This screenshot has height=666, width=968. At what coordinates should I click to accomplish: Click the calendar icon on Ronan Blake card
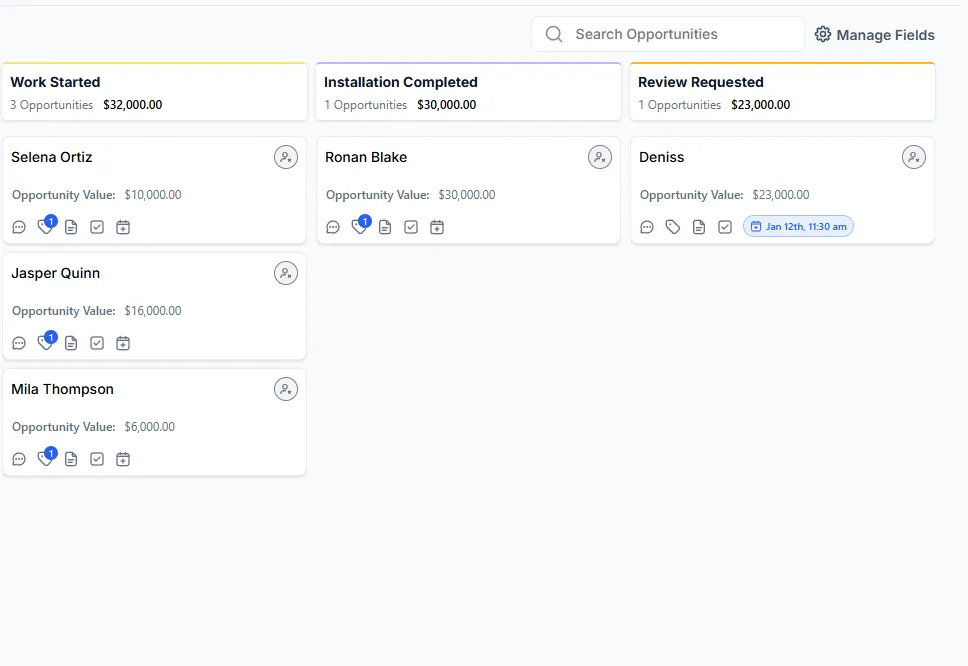(437, 227)
